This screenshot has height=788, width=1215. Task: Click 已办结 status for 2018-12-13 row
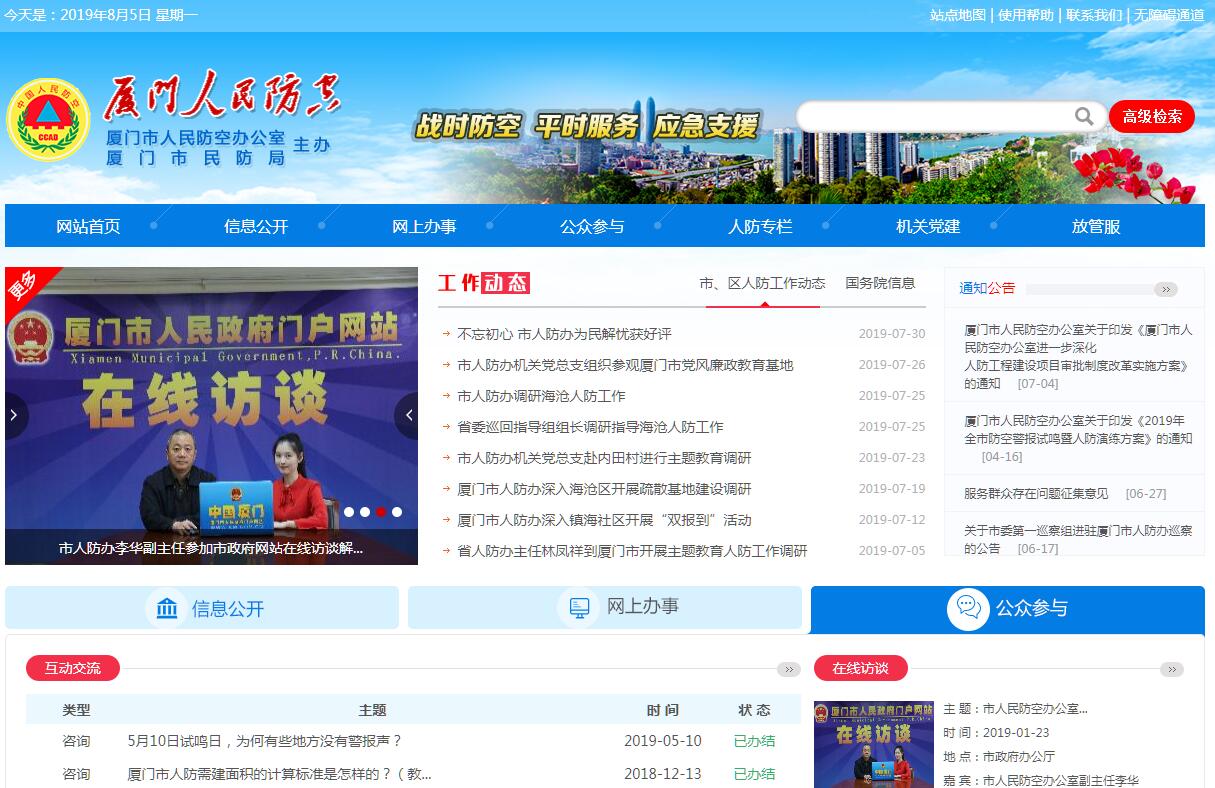click(754, 774)
